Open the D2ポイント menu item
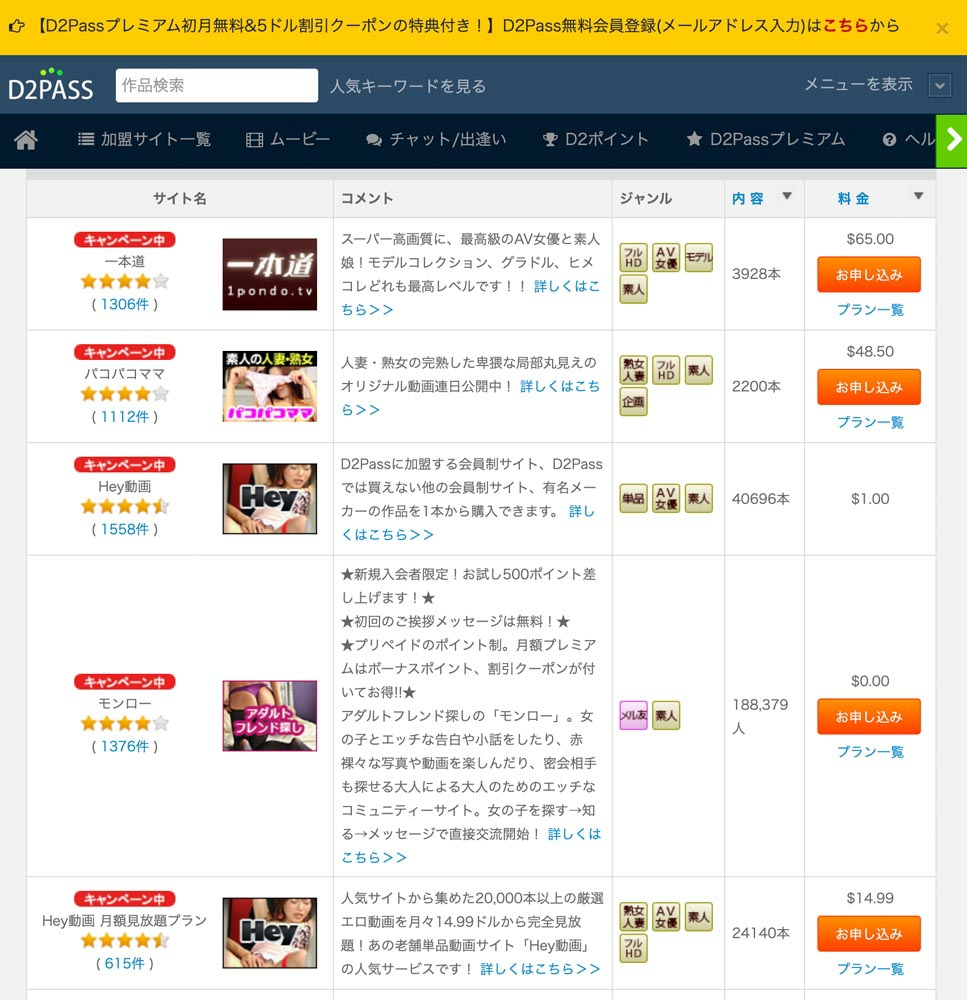967x1000 pixels. pos(596,140)
